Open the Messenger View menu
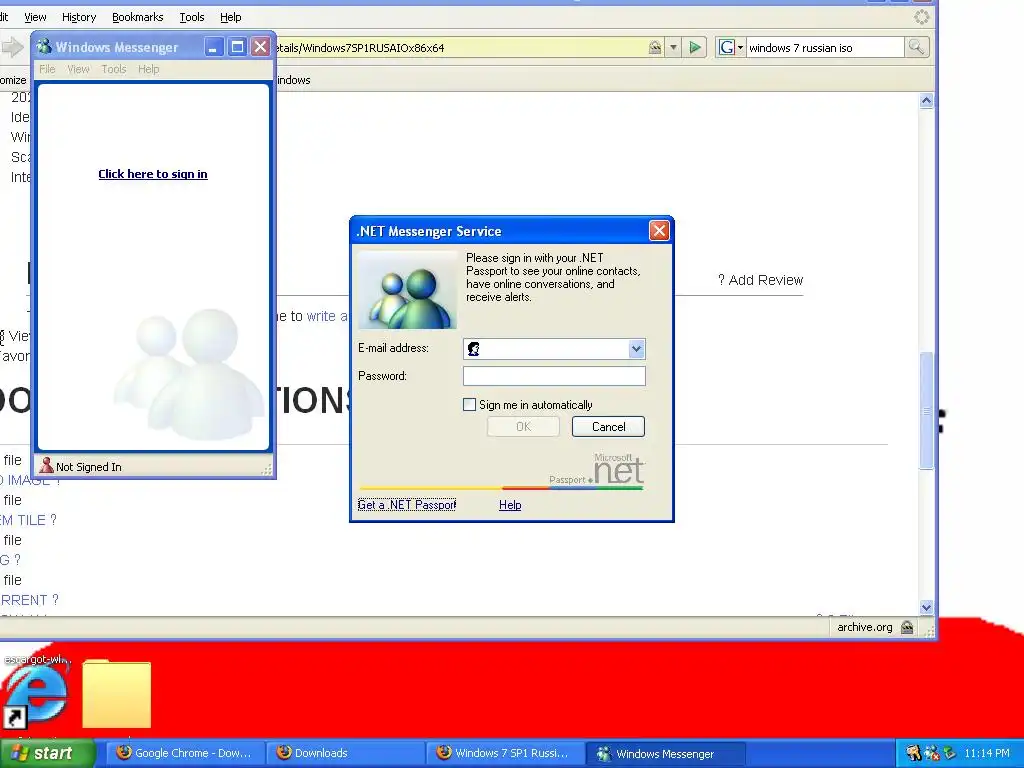 tap(78, 69)
